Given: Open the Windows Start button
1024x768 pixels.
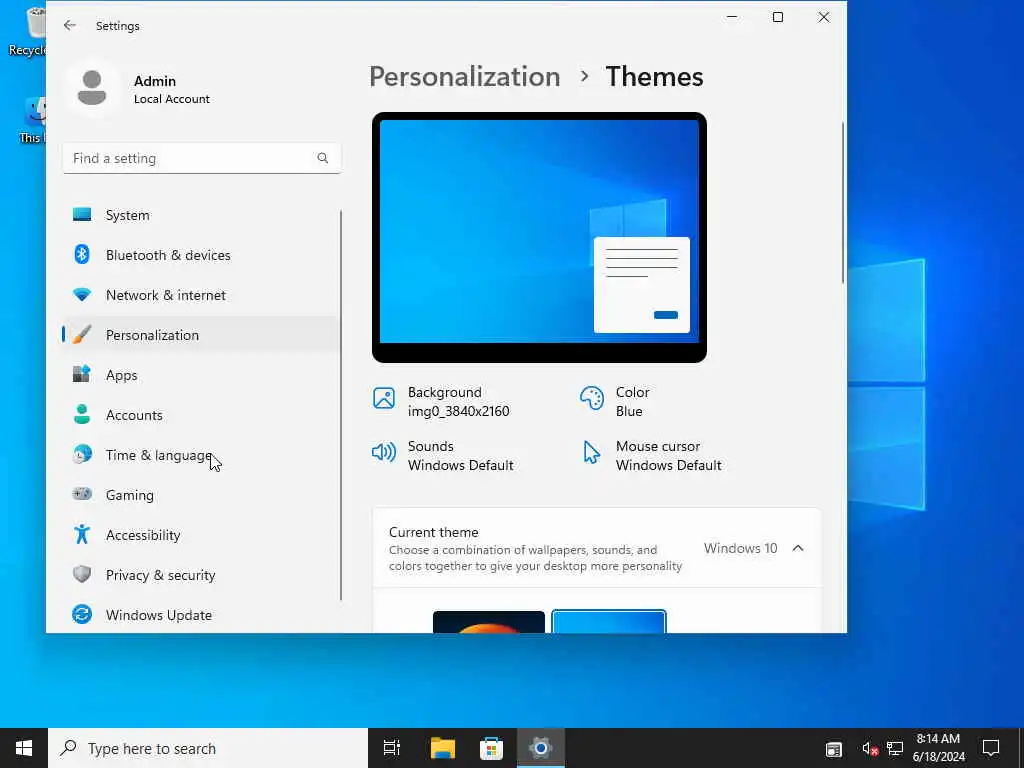Looking at the screenshot, I should 24,748.
